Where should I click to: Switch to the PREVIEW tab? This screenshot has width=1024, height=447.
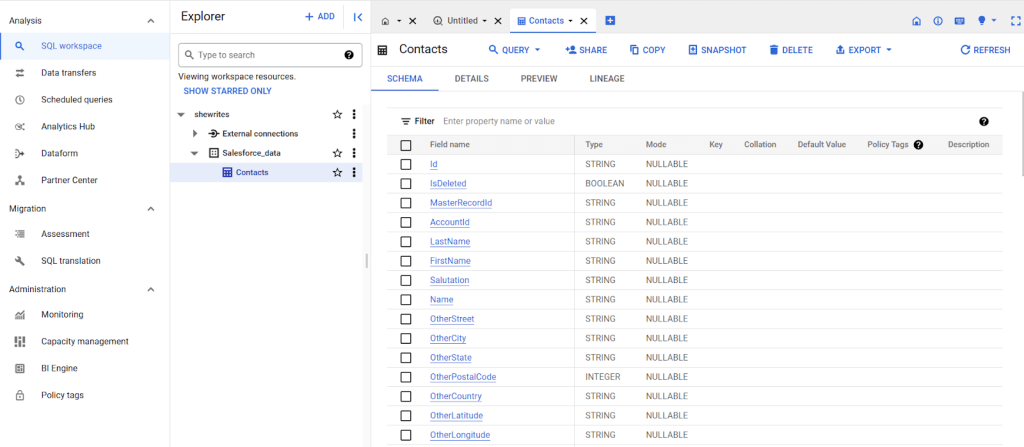pos(539,78)
